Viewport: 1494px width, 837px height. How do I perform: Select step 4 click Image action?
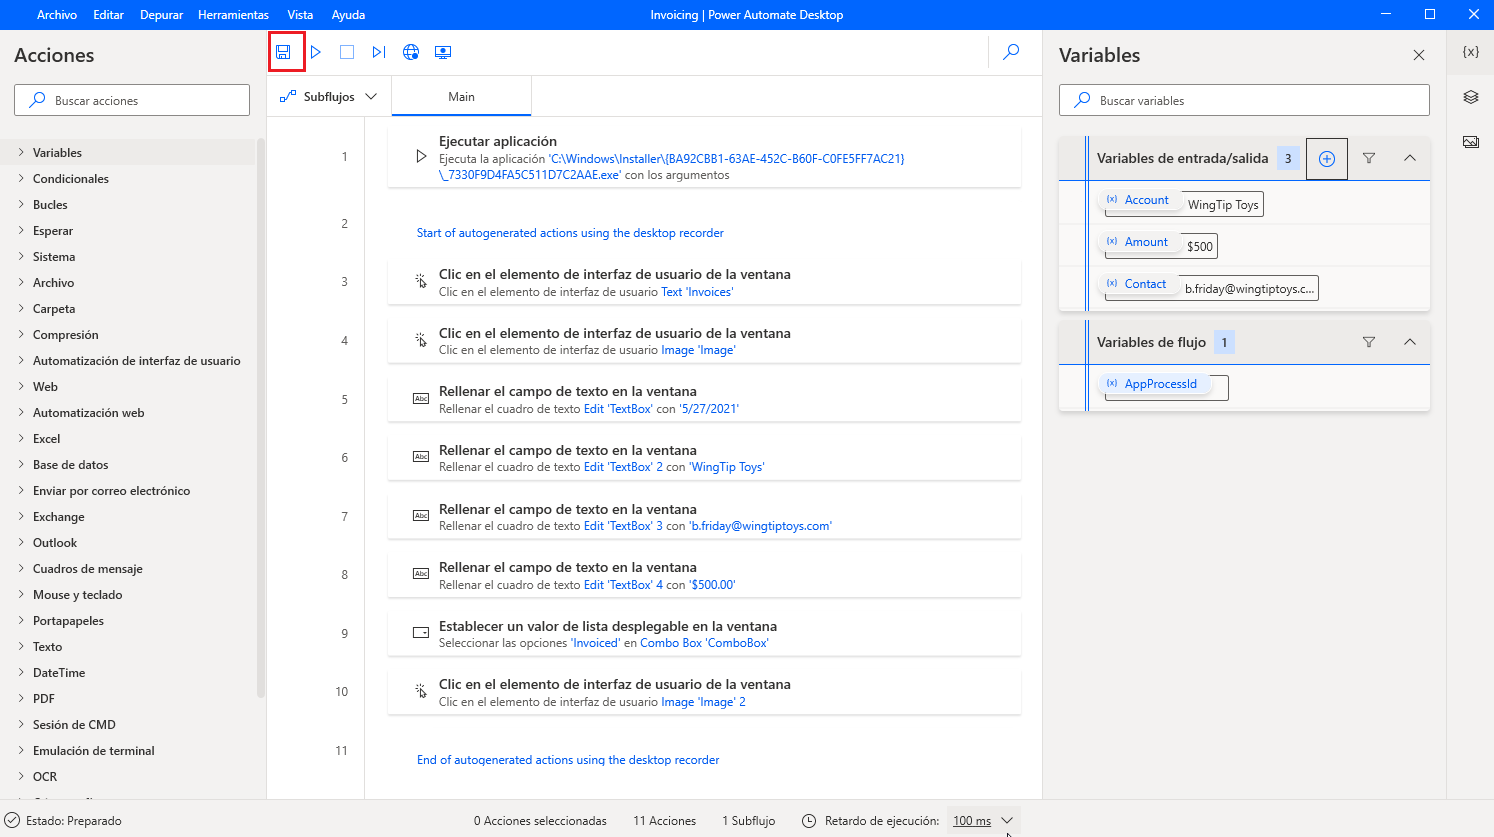[x=704, y=341]
